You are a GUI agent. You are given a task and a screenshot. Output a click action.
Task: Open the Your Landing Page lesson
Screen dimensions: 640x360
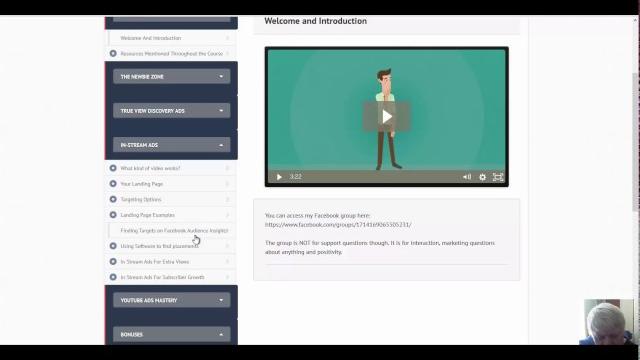171,184
